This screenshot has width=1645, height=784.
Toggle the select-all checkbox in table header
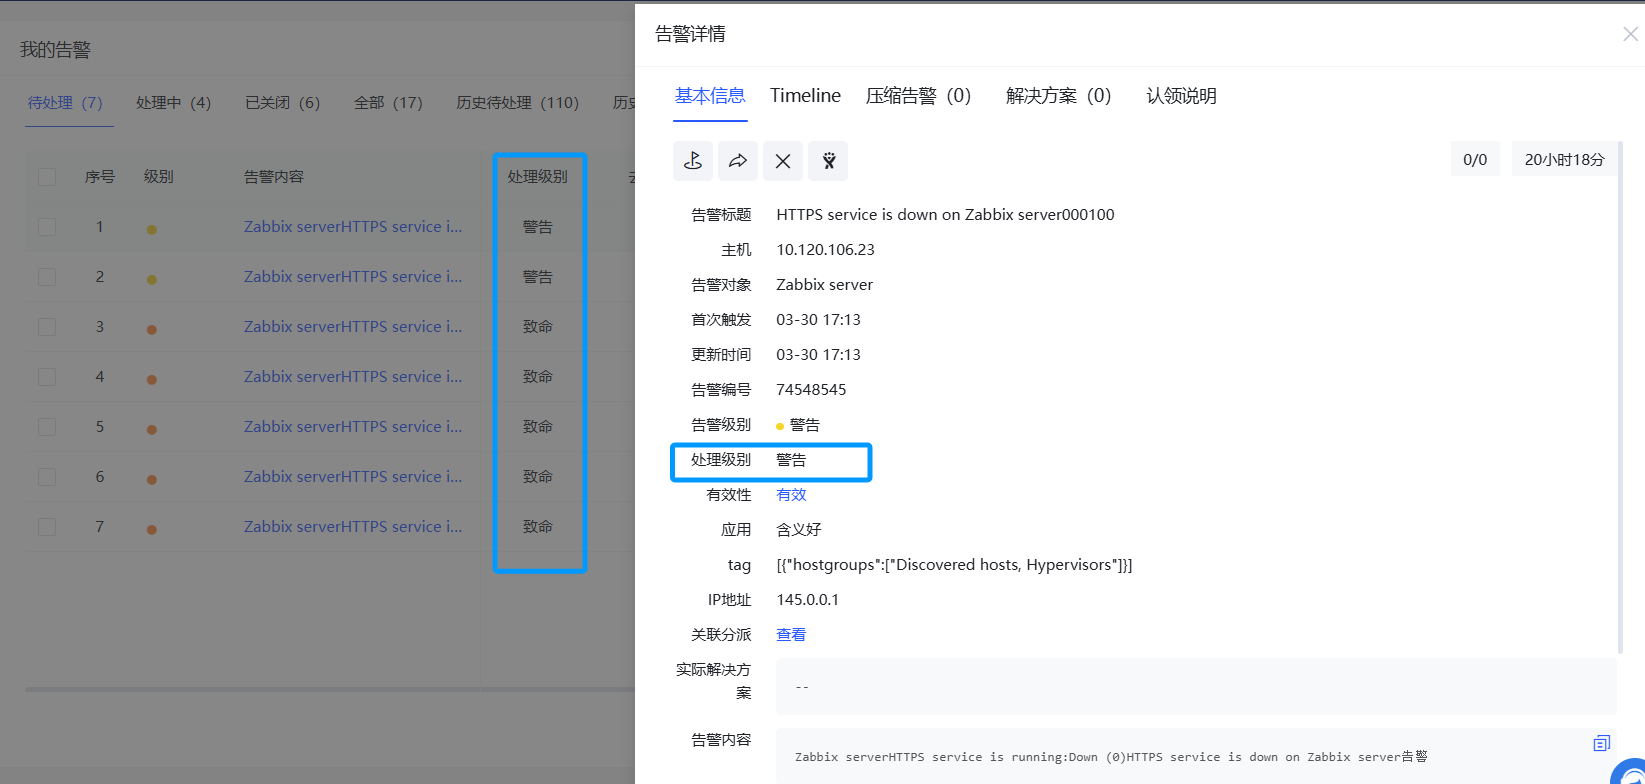pyautogui.click(x=47, y=177)
